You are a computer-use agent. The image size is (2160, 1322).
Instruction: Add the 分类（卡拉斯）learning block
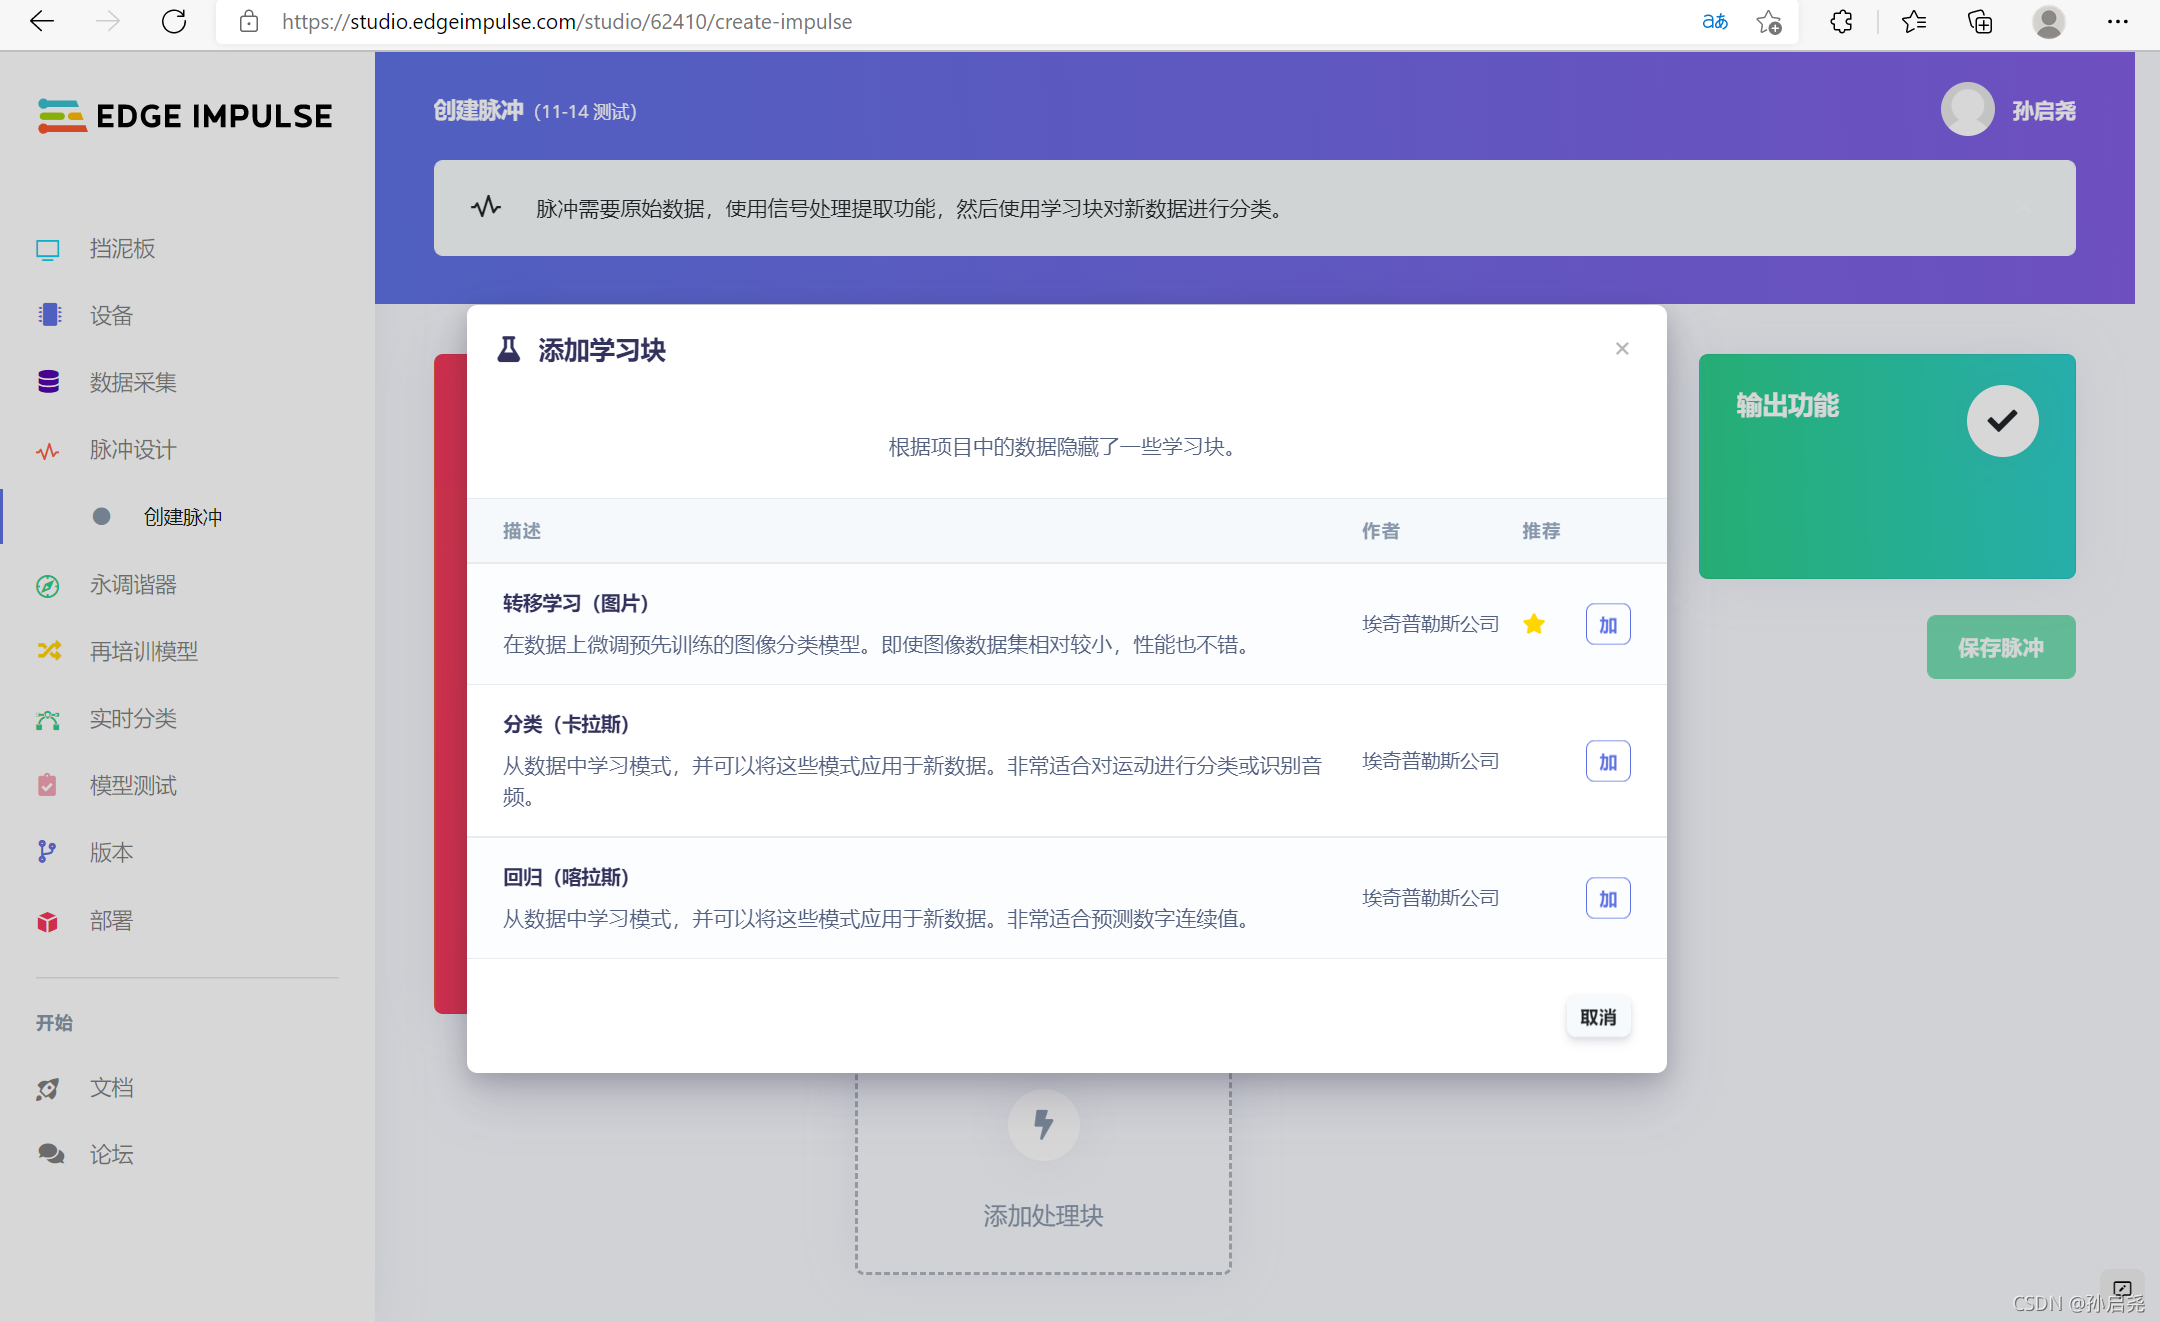[x=1608, y=762]
